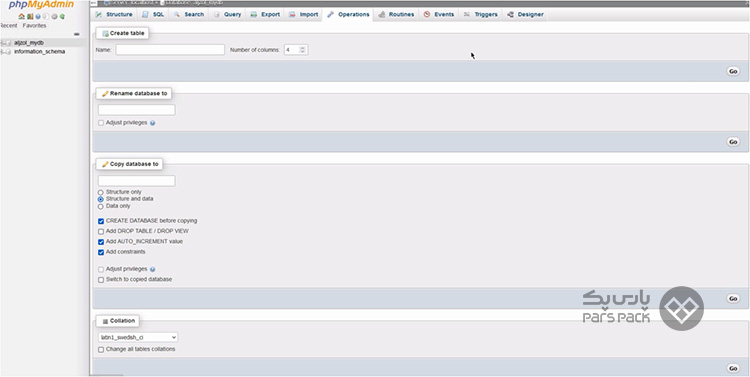This screenshot has width=750, height=377.
Task: Open the Query tab
Action: (x=228, y=14)
